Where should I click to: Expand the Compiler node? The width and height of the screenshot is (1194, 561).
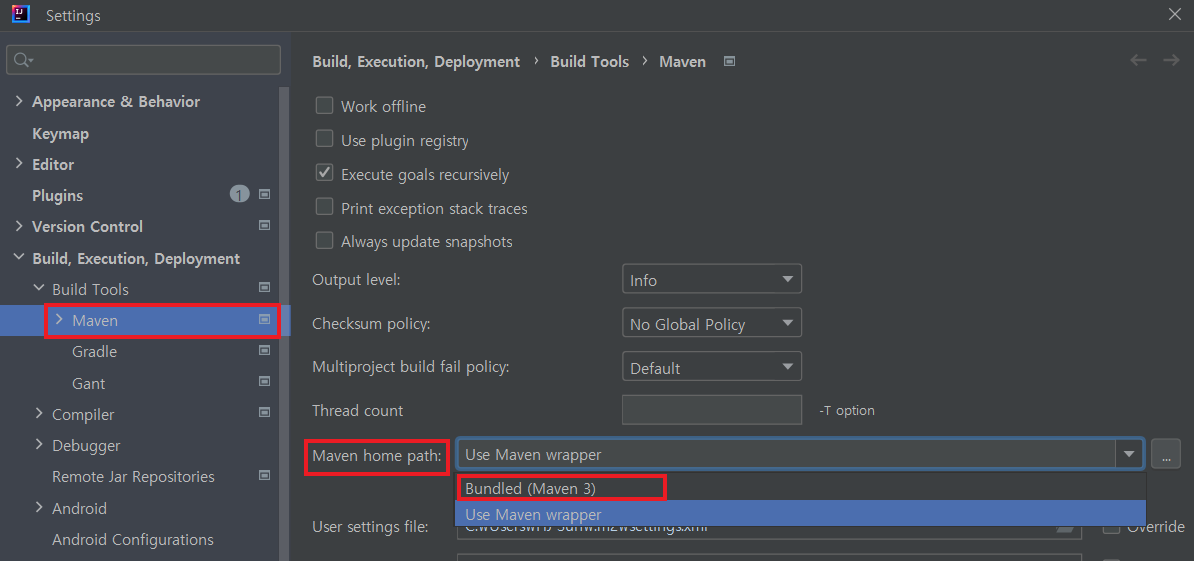click(39, 414)
